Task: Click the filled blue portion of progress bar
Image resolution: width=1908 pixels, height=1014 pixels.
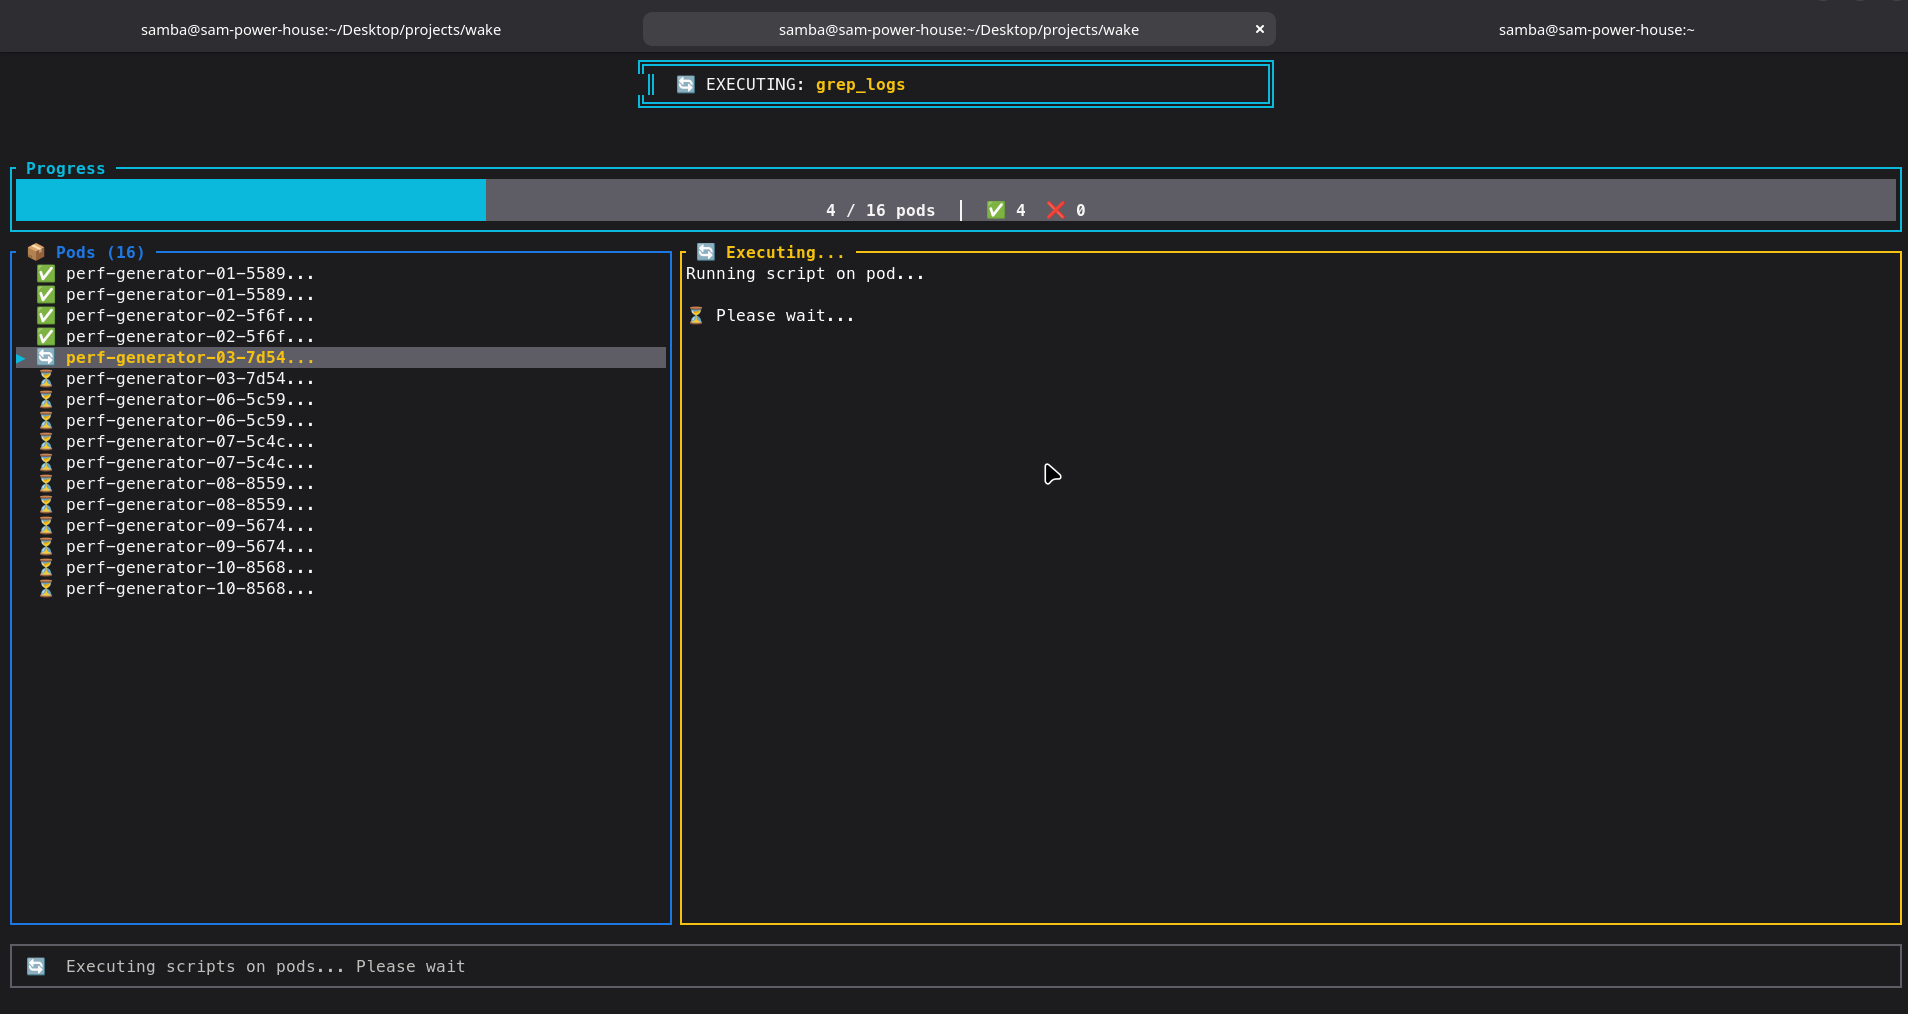Action: click(x=250, y=200)
